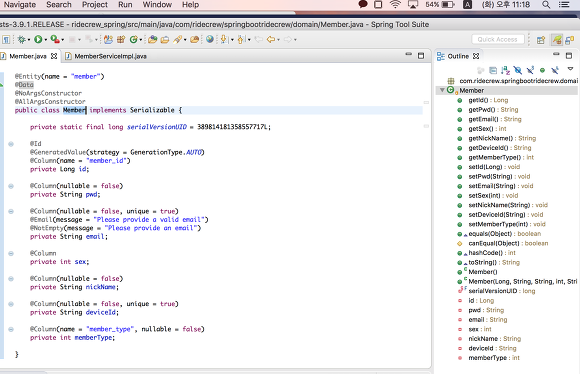Switch to the Spring perspective leaf icon
The height and width of the screenshot is (374, 580).
tap(557, 39)
